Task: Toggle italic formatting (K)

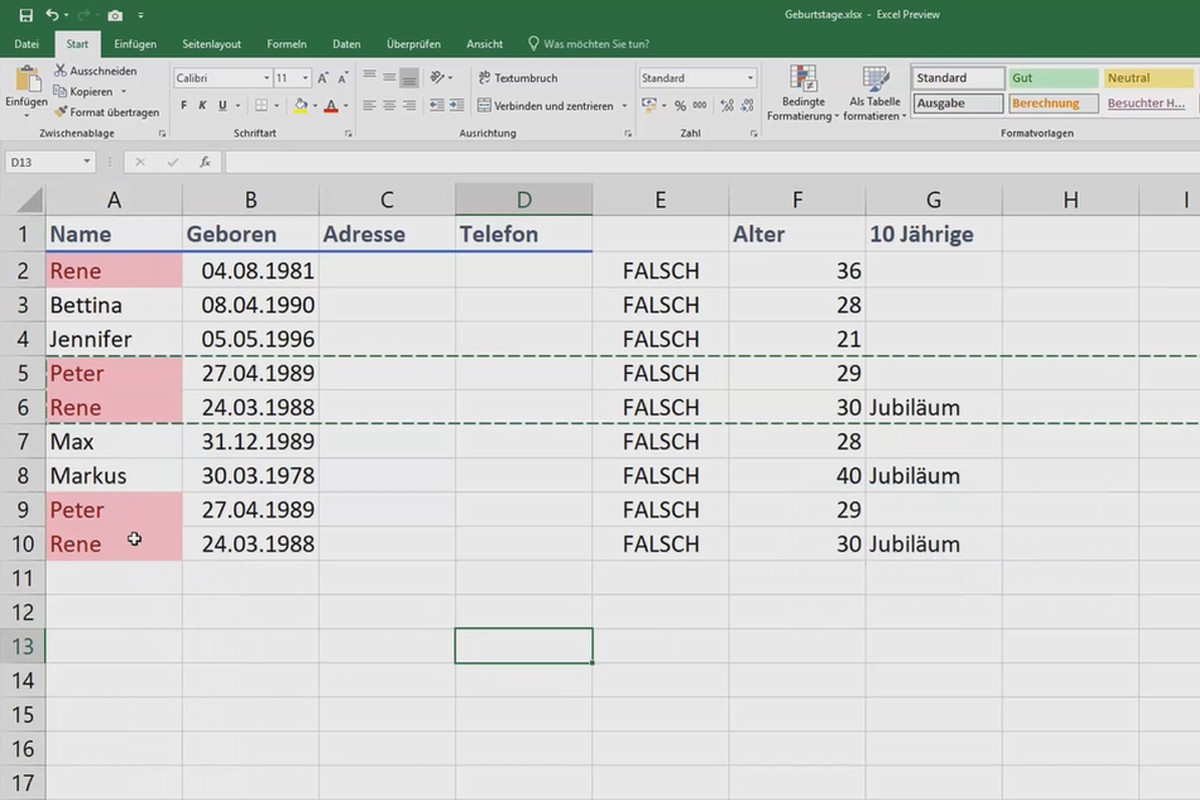Action: [203, 105]
